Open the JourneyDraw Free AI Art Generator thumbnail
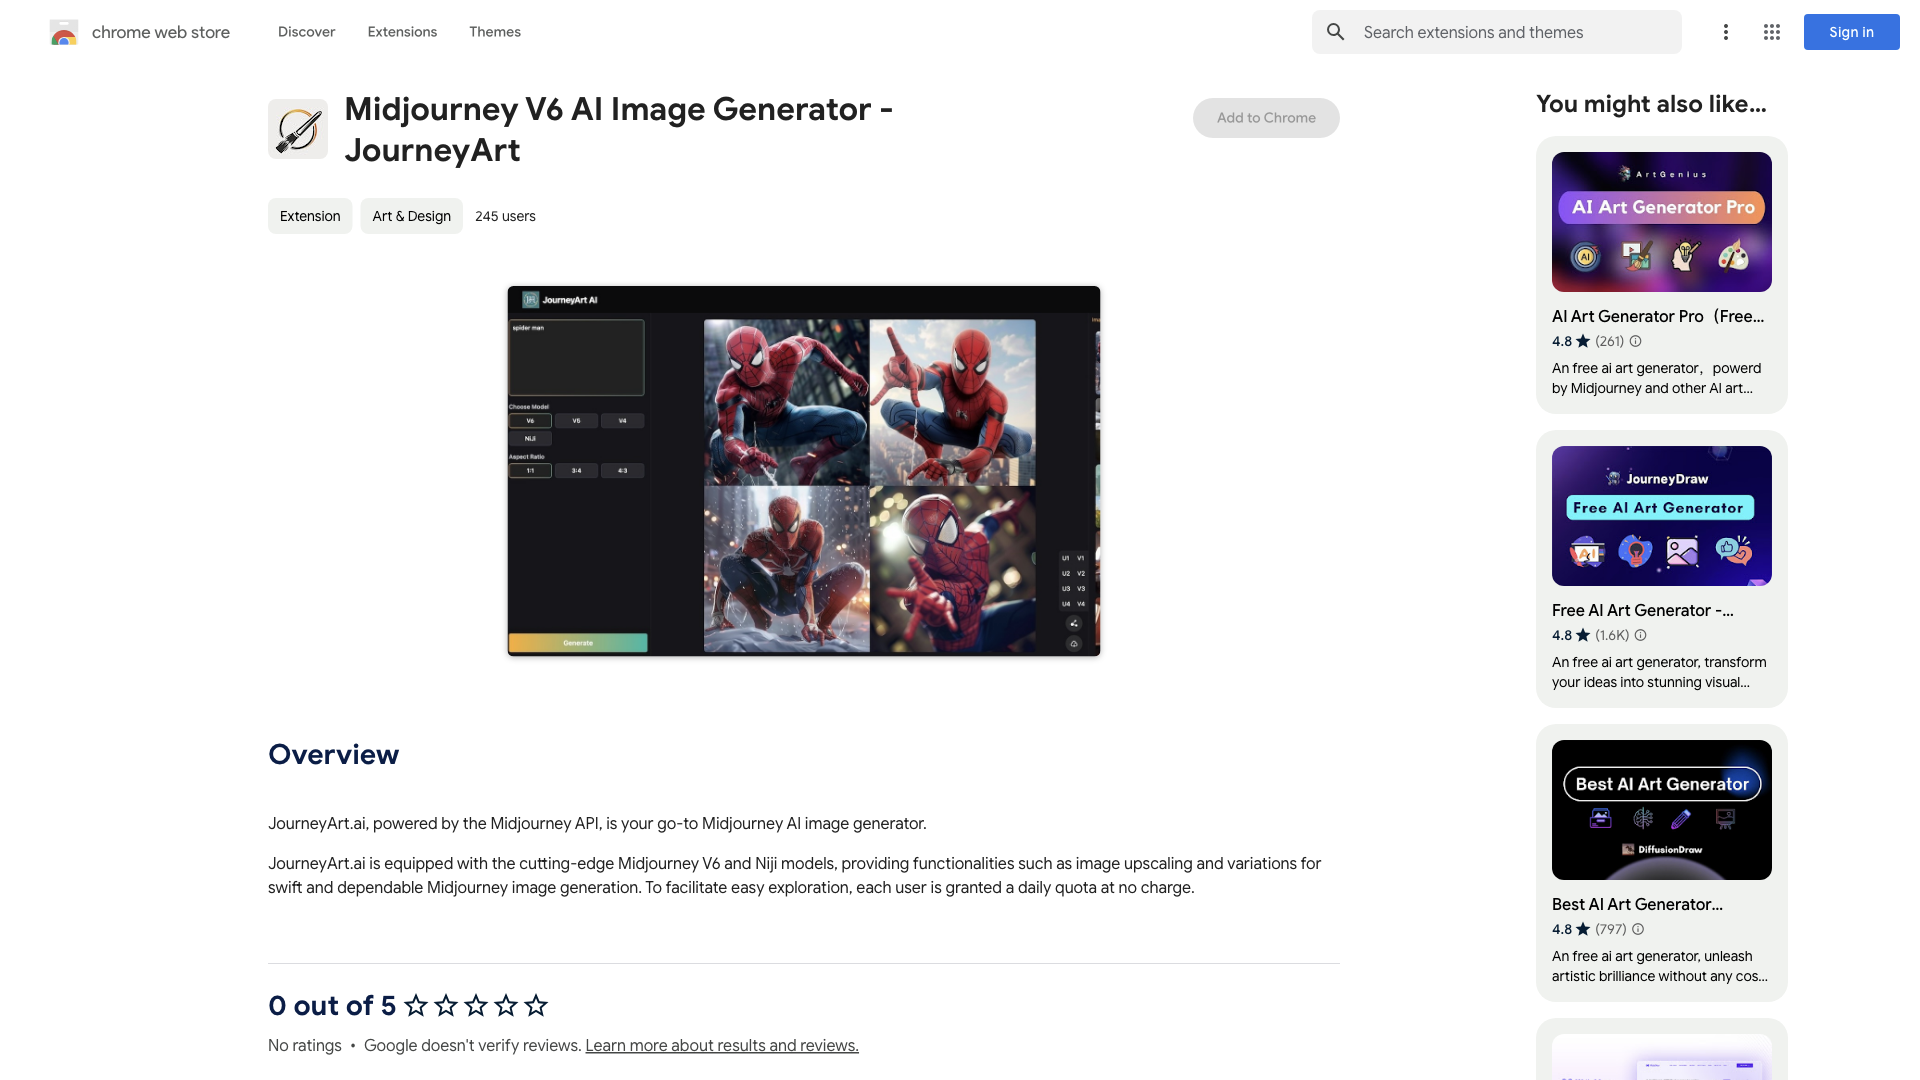Image resolution: width=1920 pixels, height=1080 pixels. pos(1662,516)
